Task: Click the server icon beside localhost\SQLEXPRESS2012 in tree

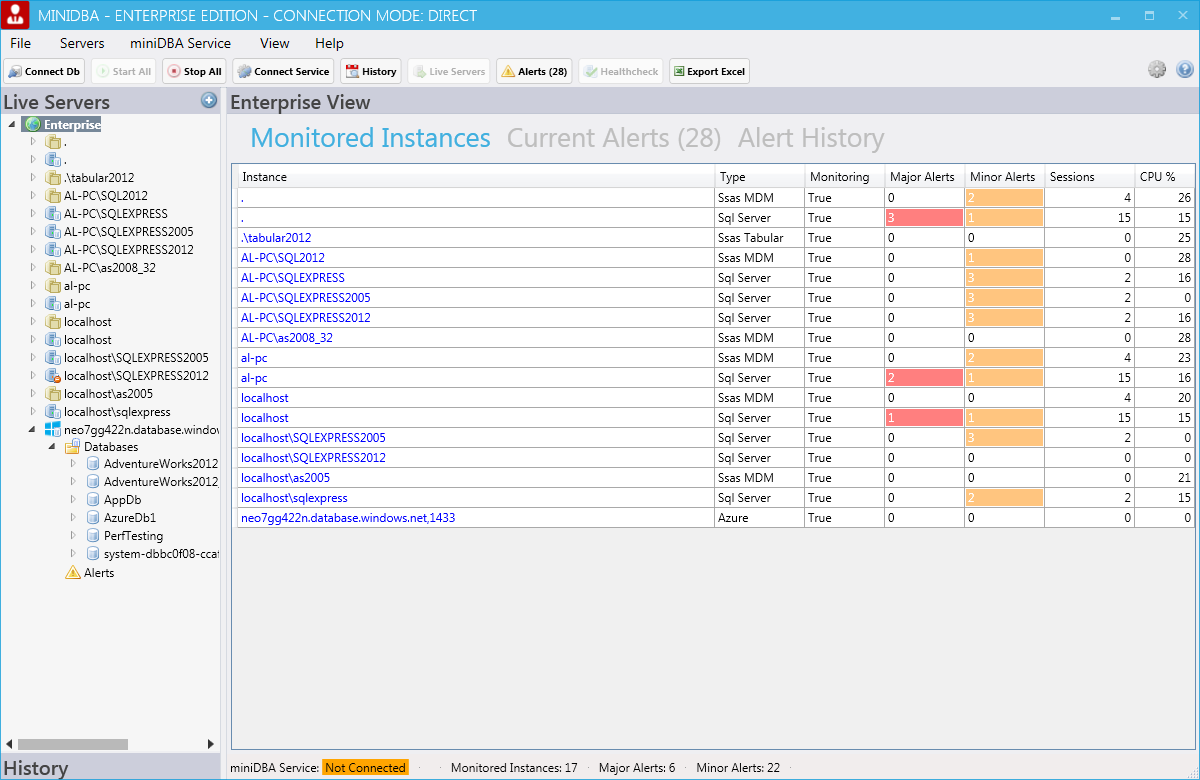Action: (x=53, y=375)
